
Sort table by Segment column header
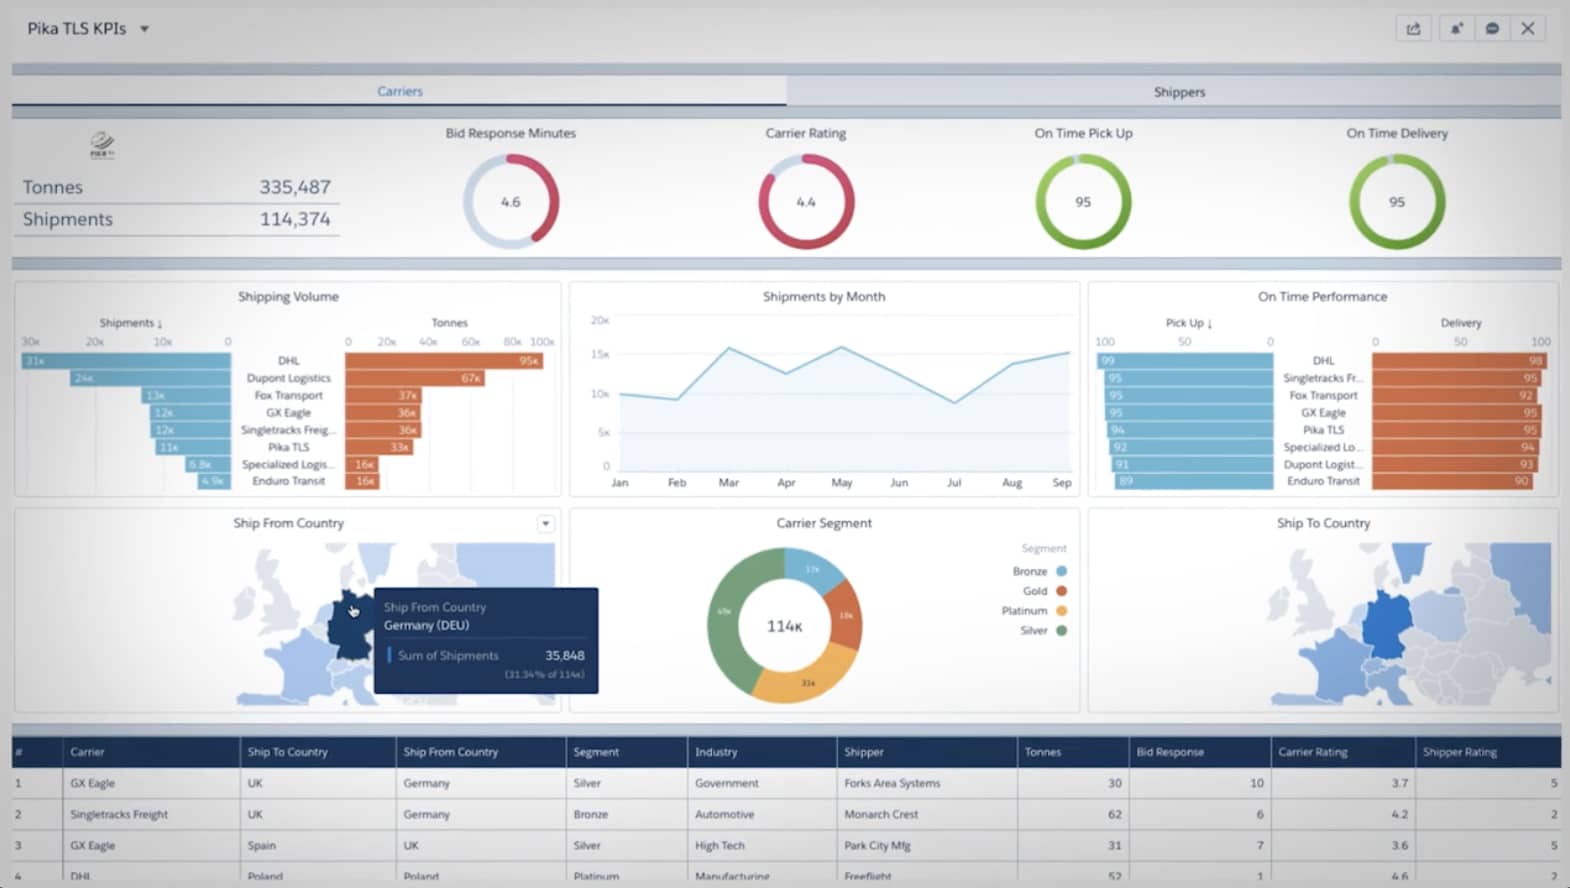point(627,752)
